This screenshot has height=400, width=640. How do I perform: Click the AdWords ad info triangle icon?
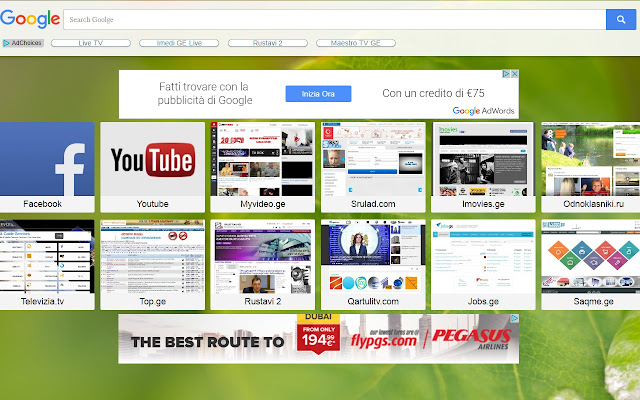click(506, 74)
